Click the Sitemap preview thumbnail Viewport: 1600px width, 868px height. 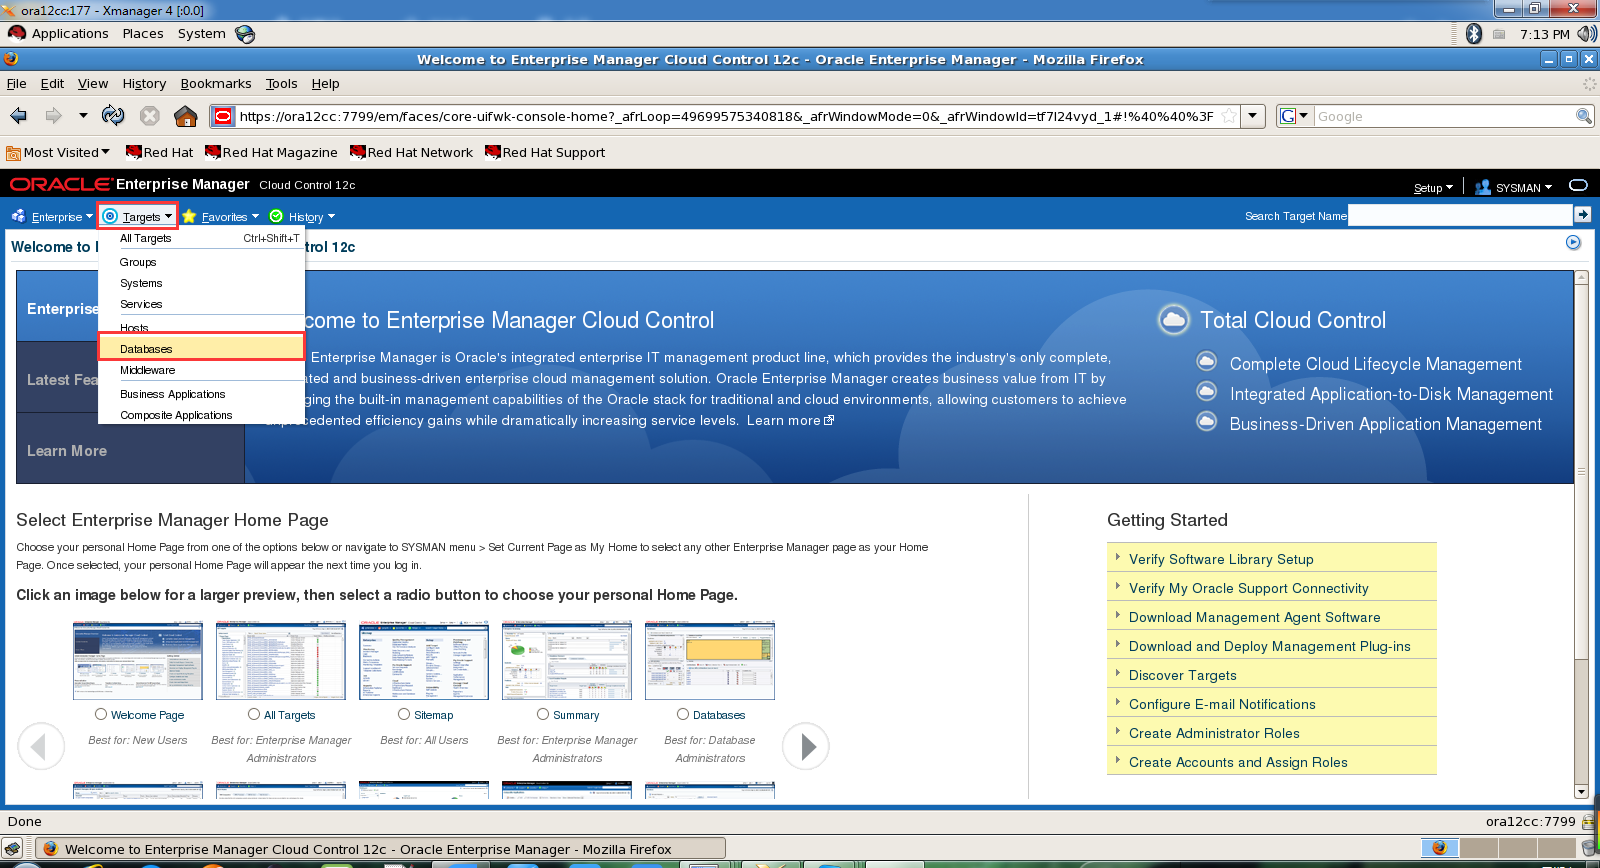tap(424, 660)
